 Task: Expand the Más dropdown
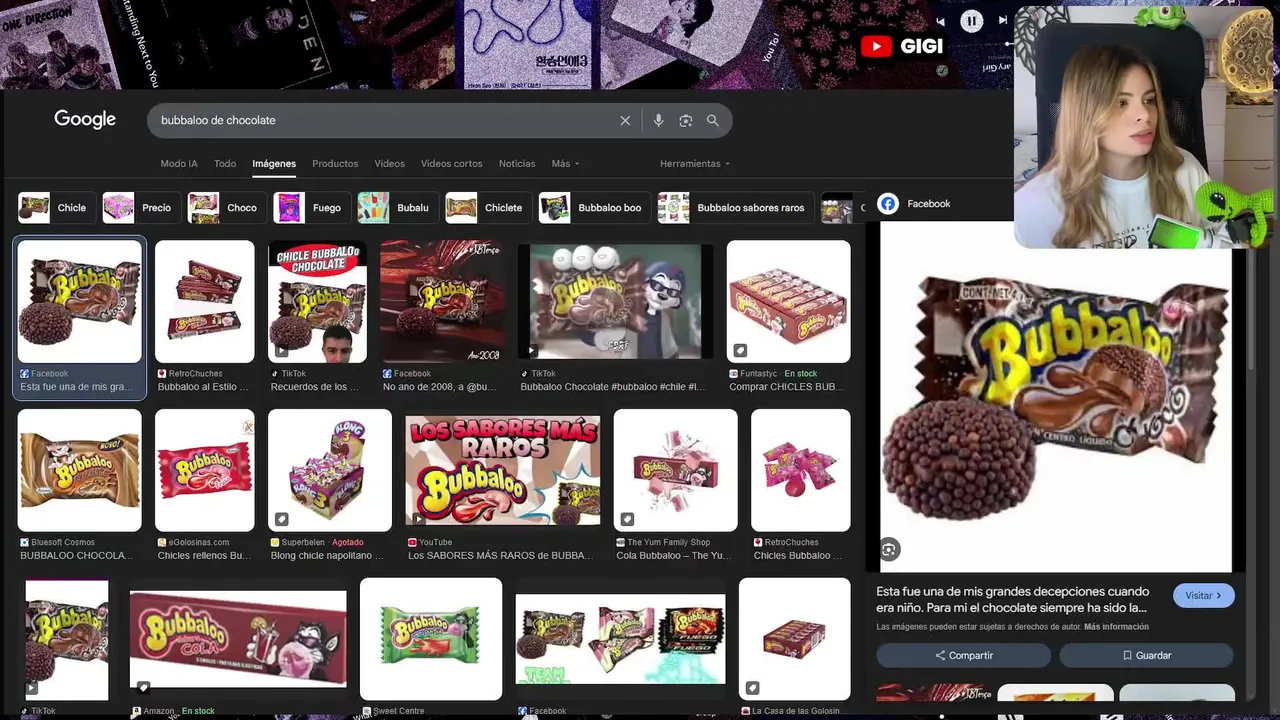click(565, 164)
